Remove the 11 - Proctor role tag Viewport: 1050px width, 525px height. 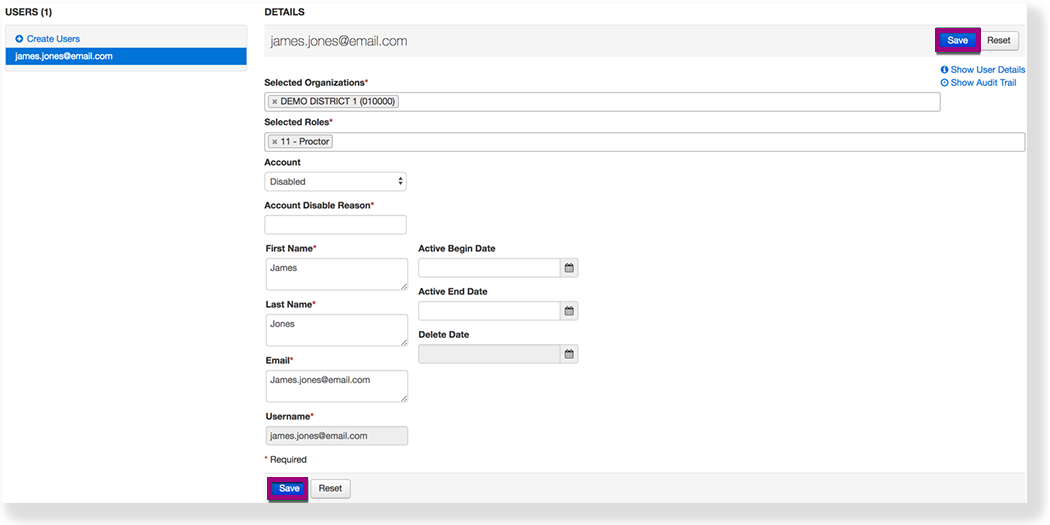[x=275, y=142]
